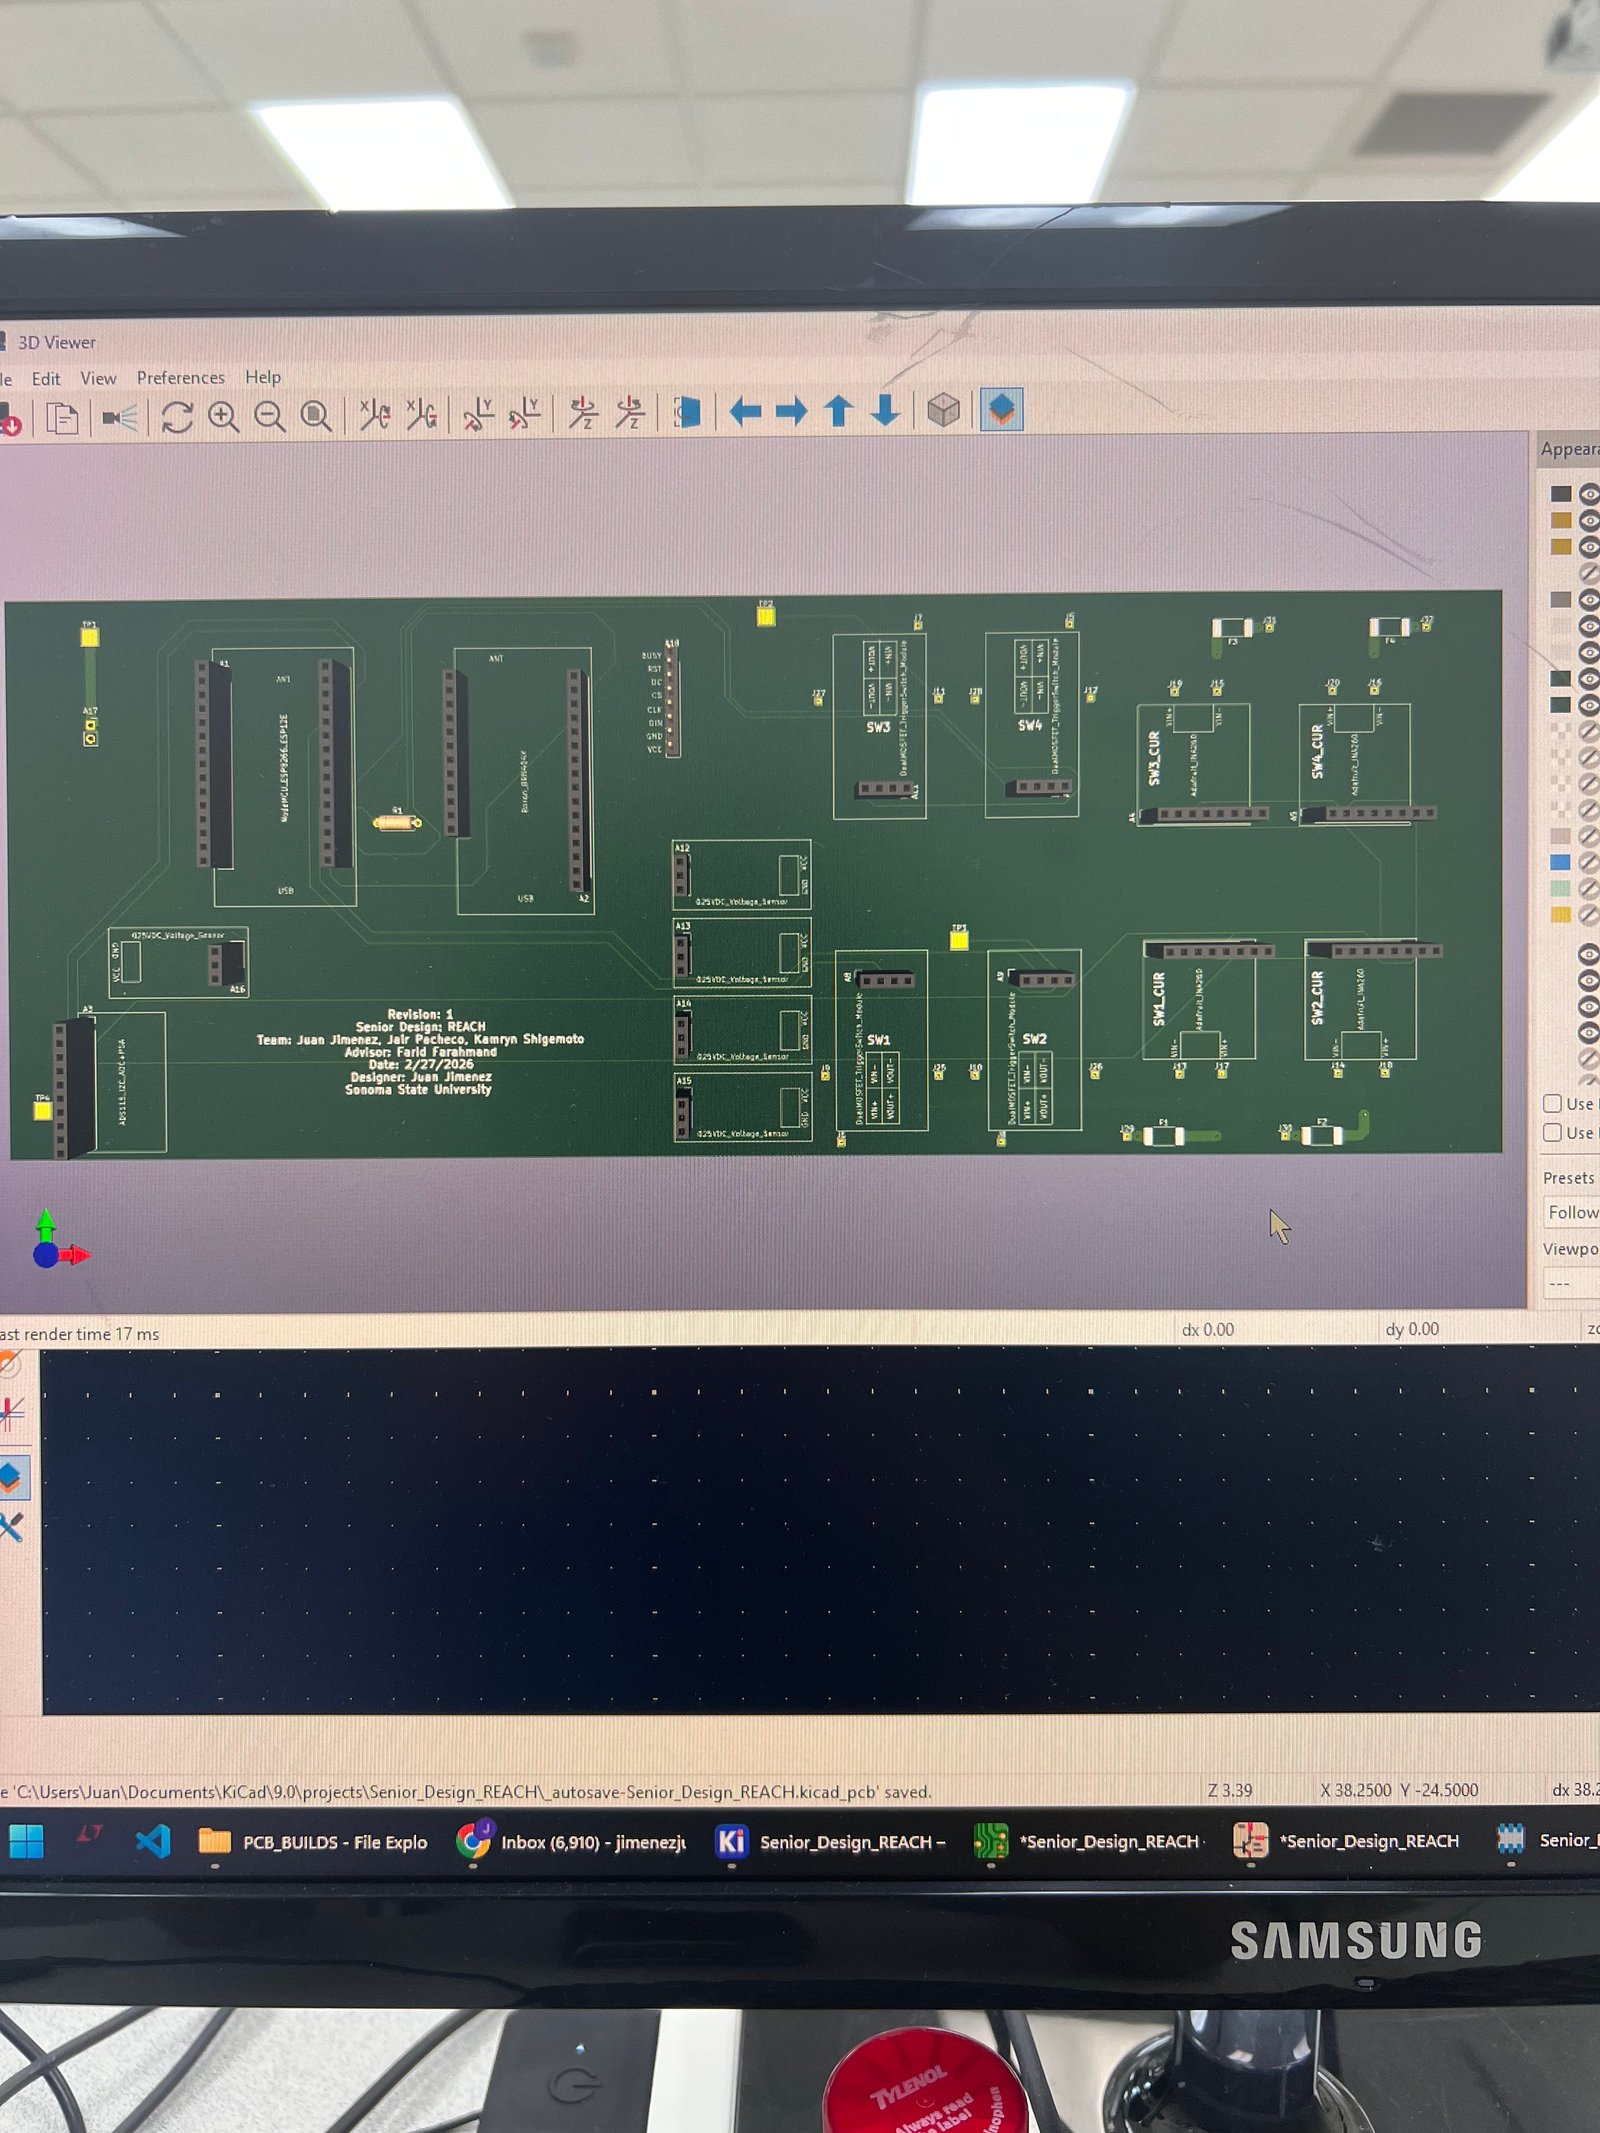Open the Edit menu
1600x2133 pixels.
pos(46,379)
